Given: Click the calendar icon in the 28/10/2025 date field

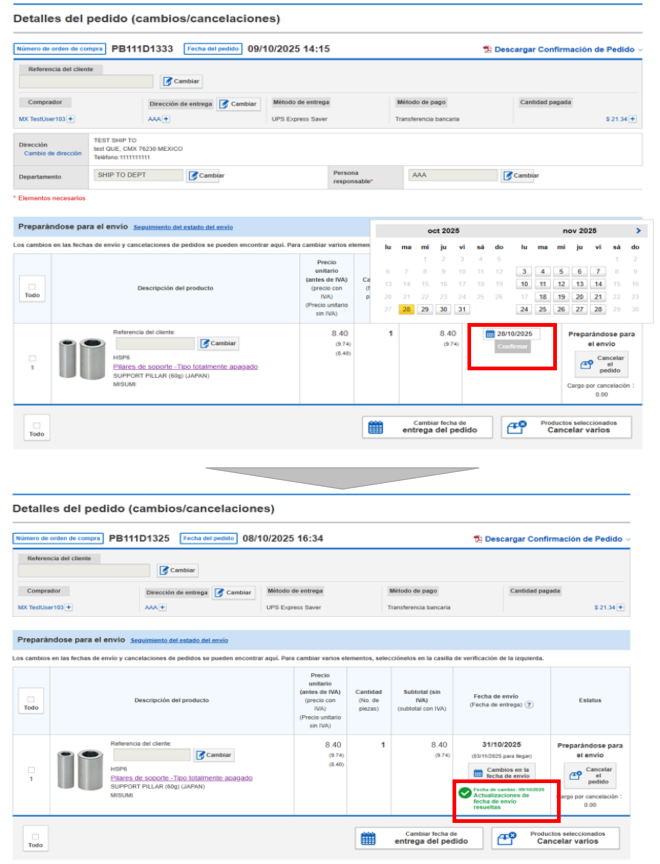Looking at the screenshot, I should click(x=490, y=334).
